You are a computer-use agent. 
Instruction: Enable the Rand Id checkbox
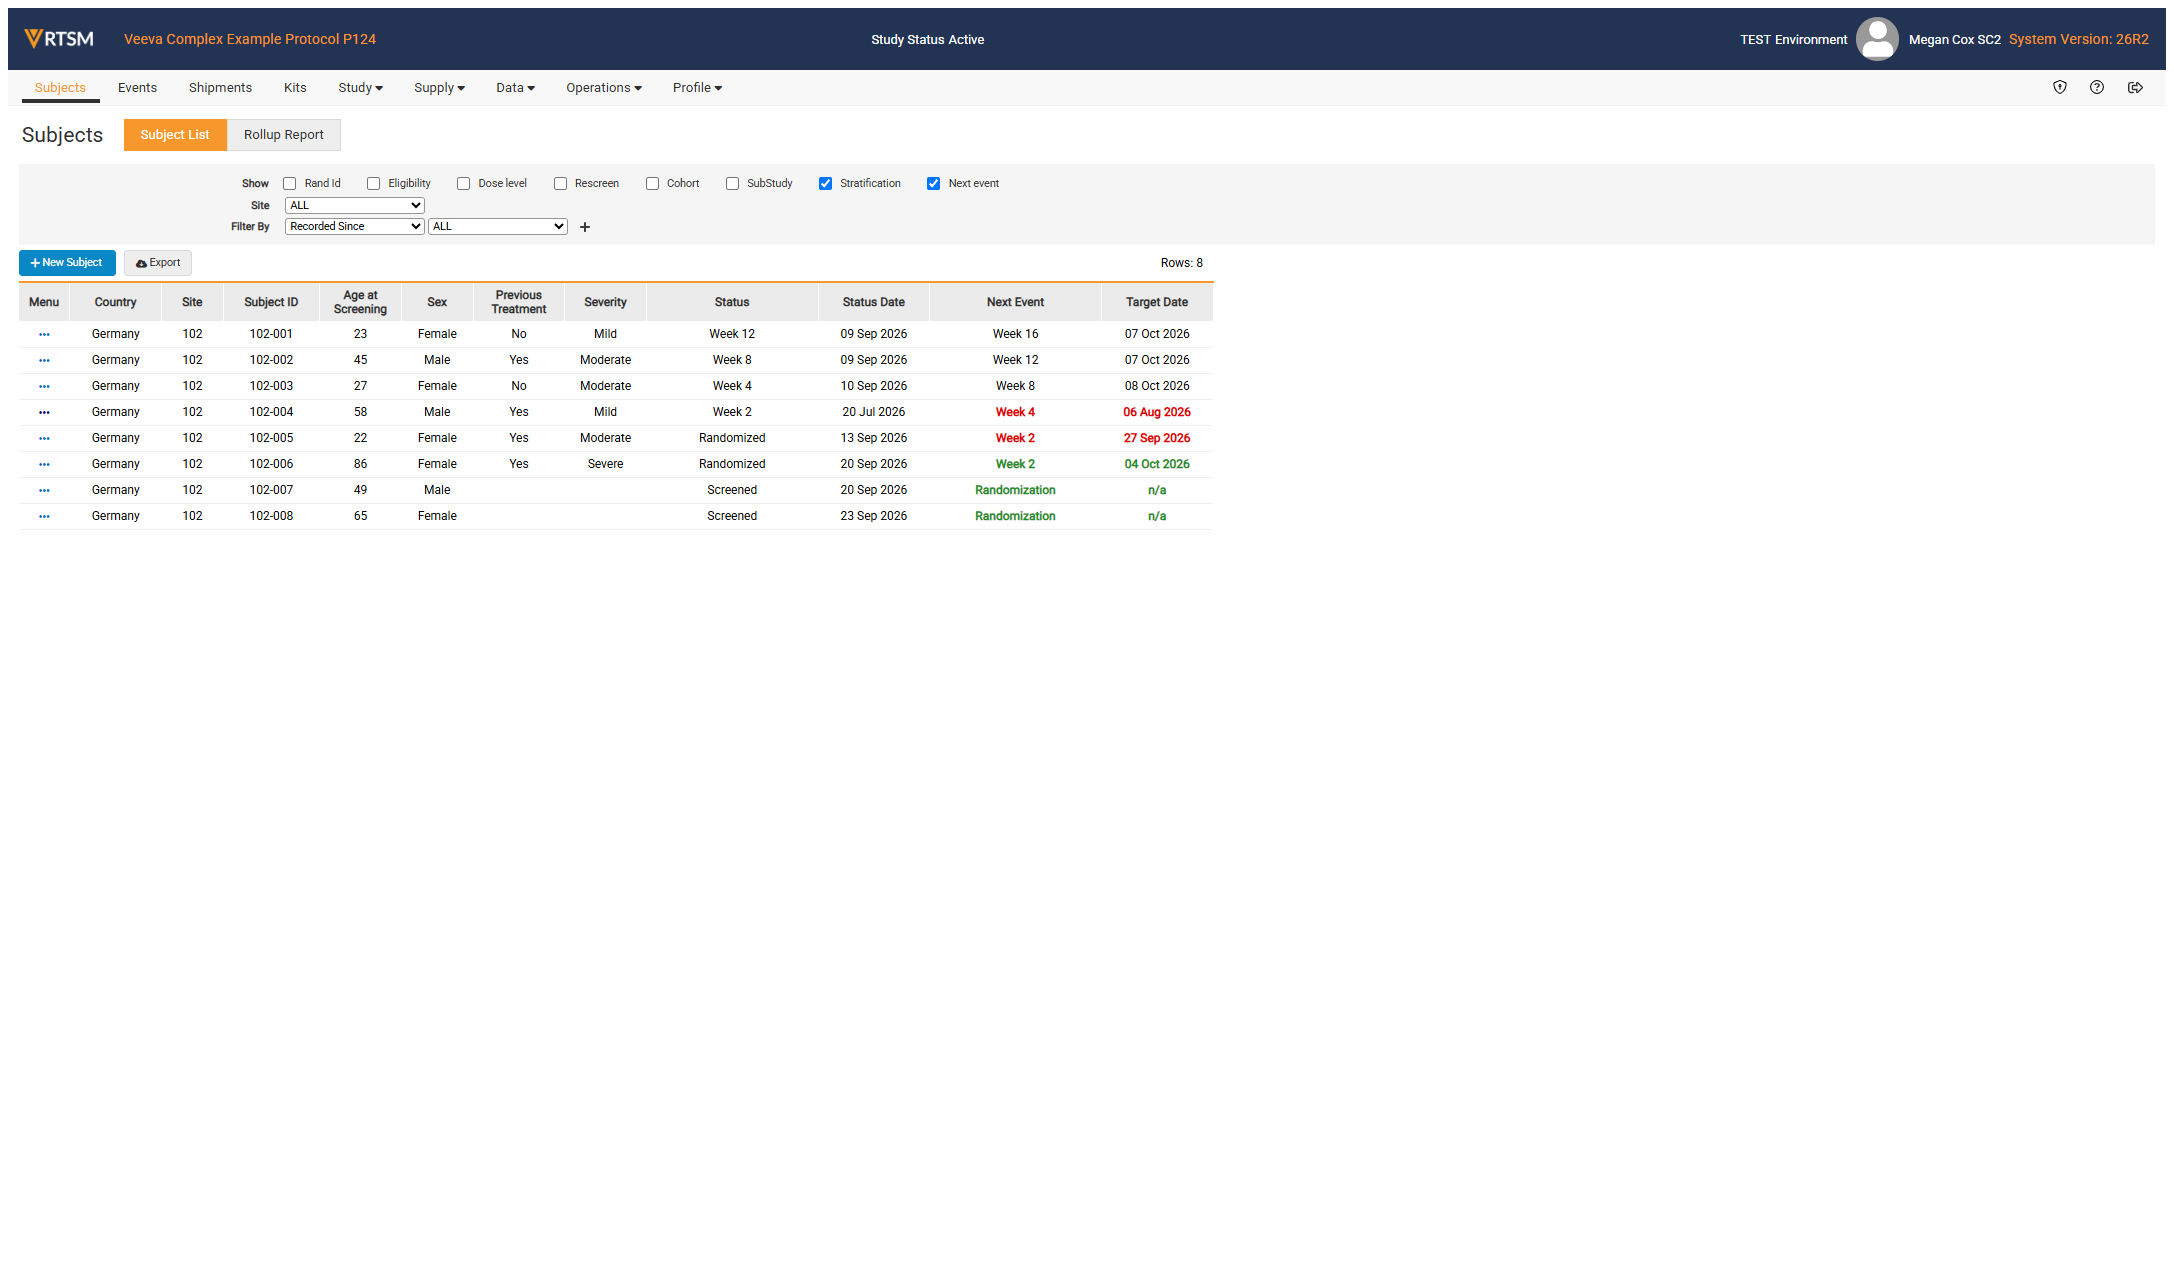pos(290,184)
